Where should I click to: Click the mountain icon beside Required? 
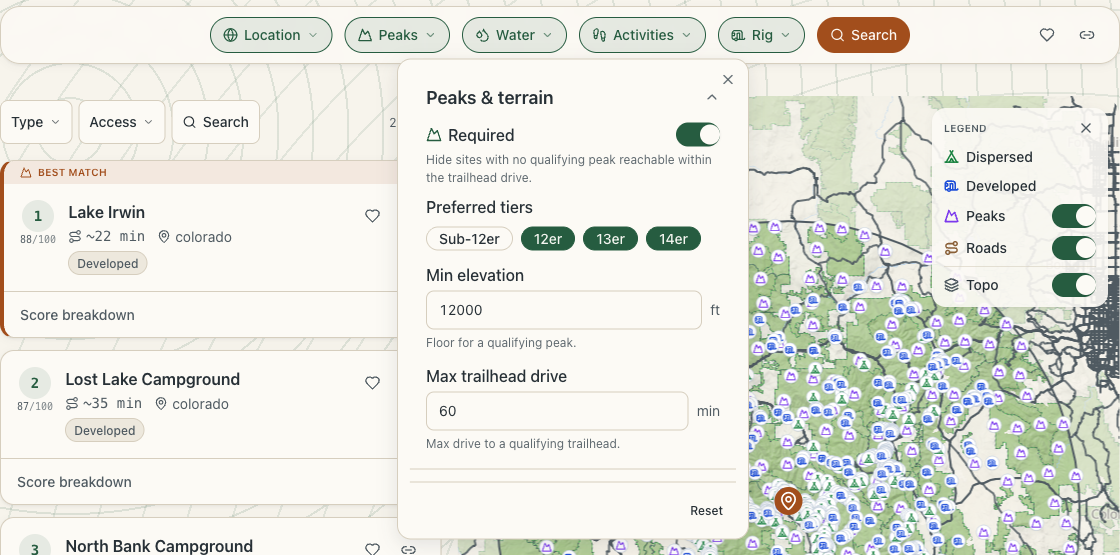tap(434, 135)
